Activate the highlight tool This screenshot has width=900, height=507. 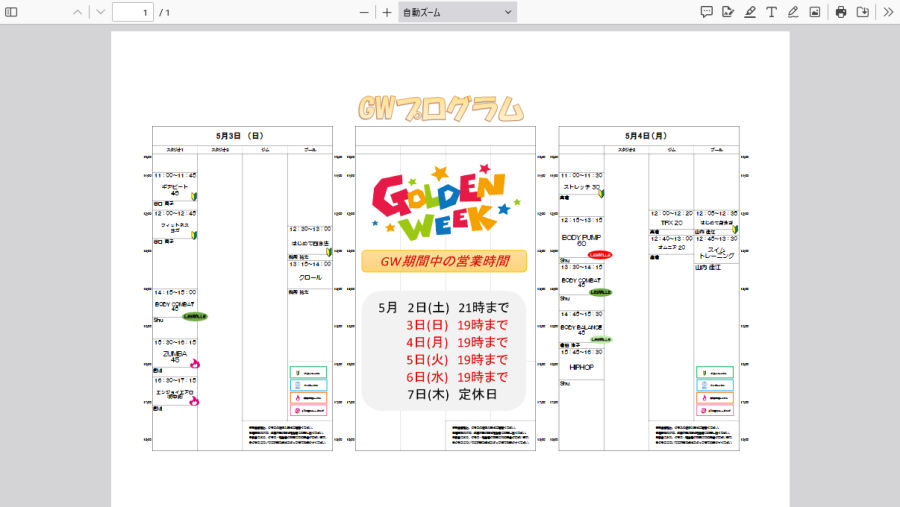(x=750, y=12)
